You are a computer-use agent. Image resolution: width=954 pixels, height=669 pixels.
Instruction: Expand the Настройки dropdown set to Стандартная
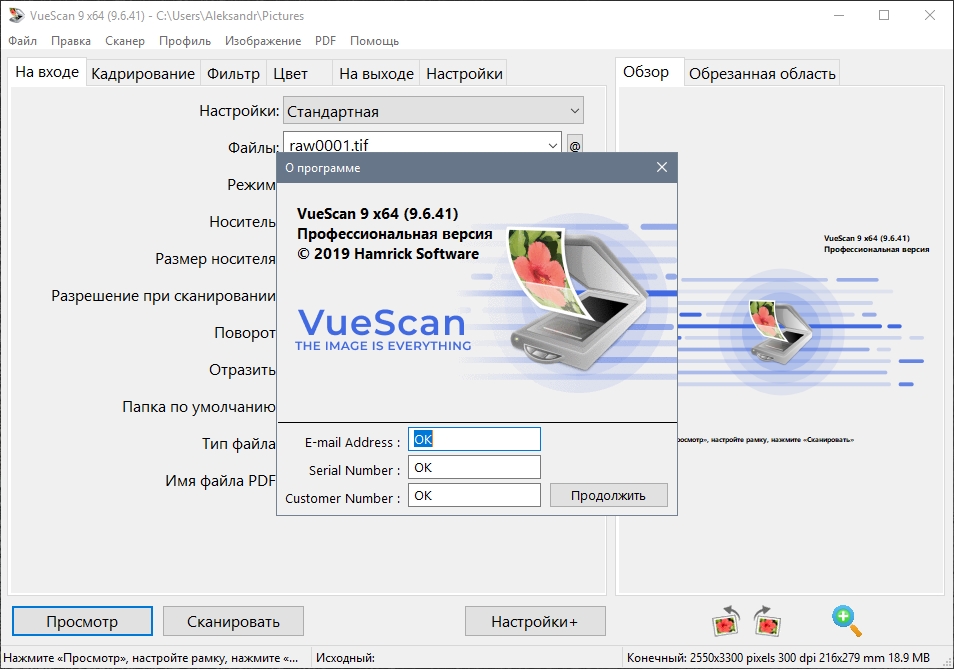click(x=574, y=111)
